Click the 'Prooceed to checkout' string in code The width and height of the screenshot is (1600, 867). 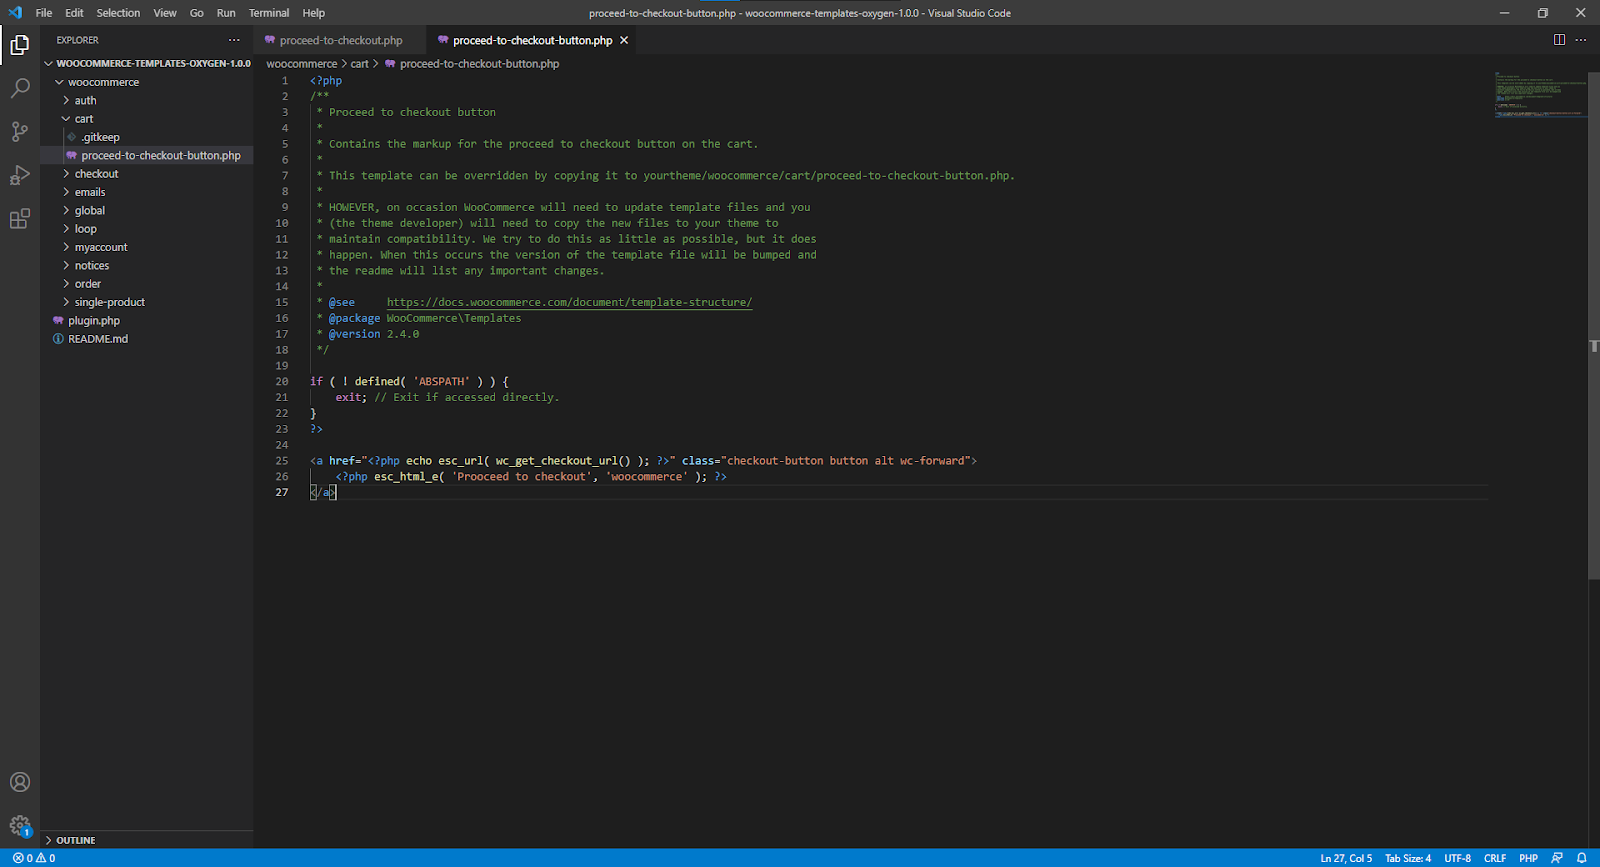coord(521,477)
